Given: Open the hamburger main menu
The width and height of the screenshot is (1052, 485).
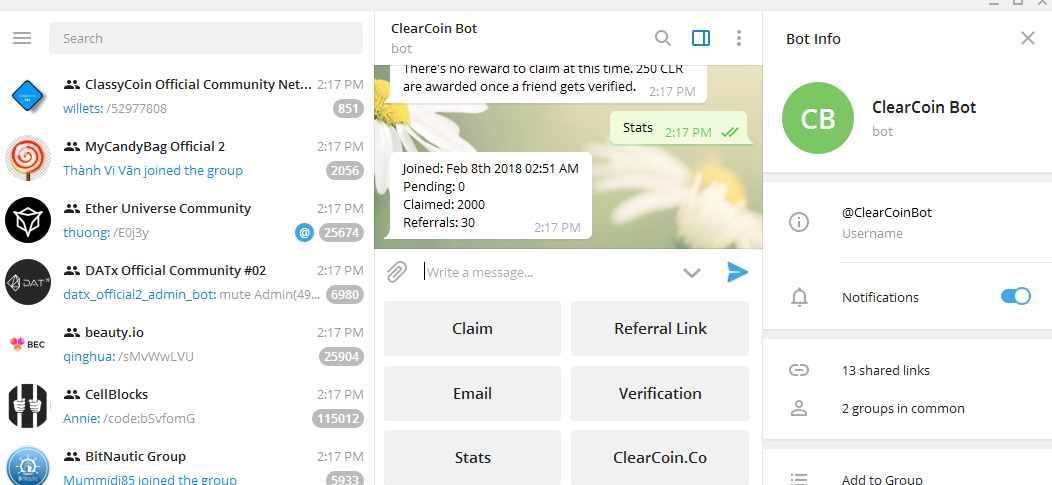Looking at the screenshot, I should point(22,38).
